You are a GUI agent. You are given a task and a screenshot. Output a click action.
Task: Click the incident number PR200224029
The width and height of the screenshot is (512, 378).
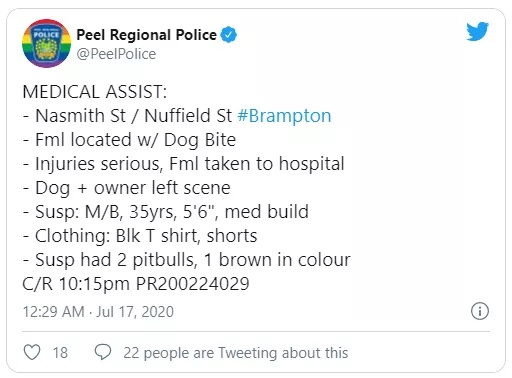click(x=192, y=284)
